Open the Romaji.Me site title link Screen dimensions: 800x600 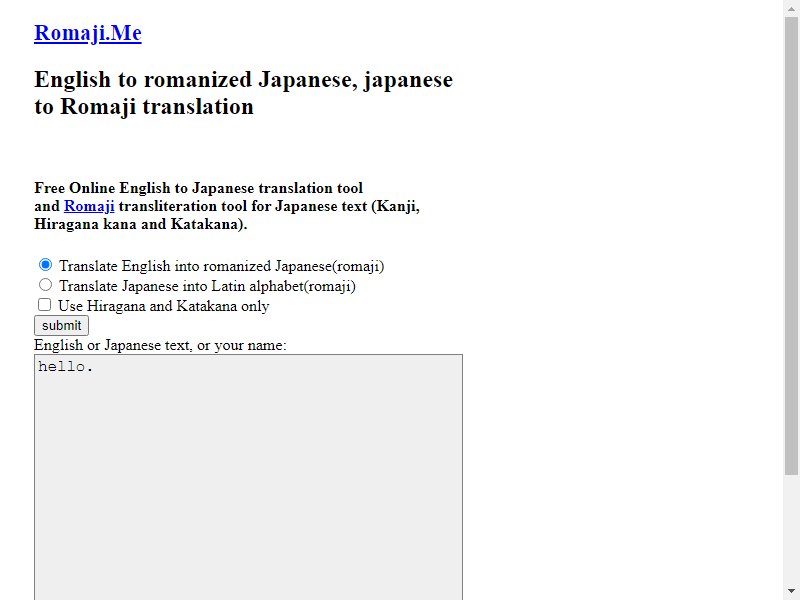click(x=88, y=33)
